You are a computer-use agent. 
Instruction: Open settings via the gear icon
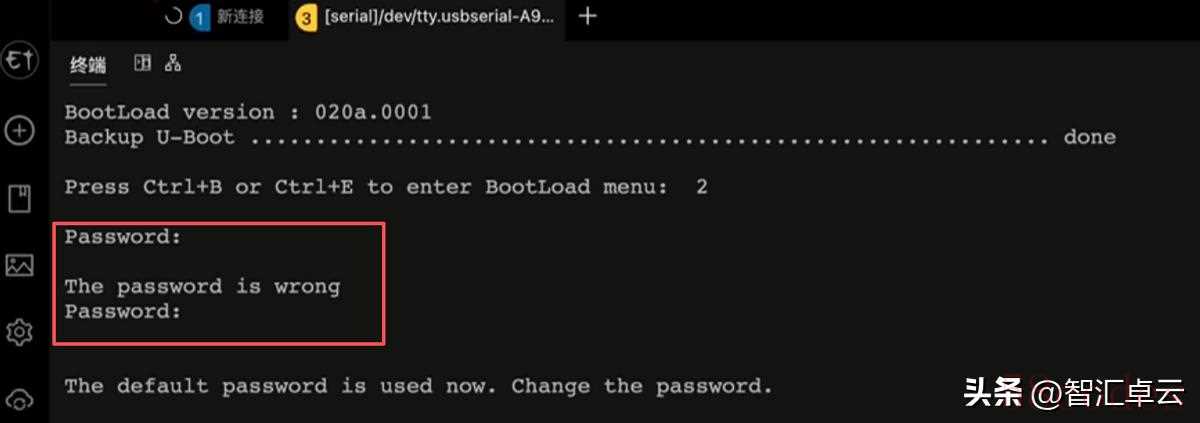pyautogui.click(x=20, y=332)
